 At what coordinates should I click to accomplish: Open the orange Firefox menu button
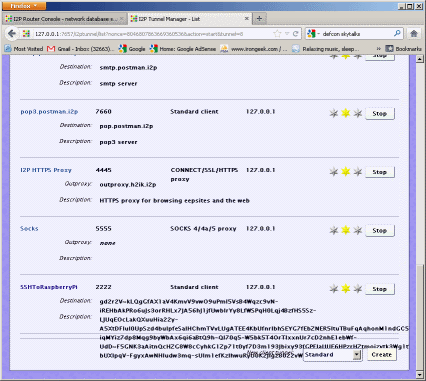click(x=23, y=6)
